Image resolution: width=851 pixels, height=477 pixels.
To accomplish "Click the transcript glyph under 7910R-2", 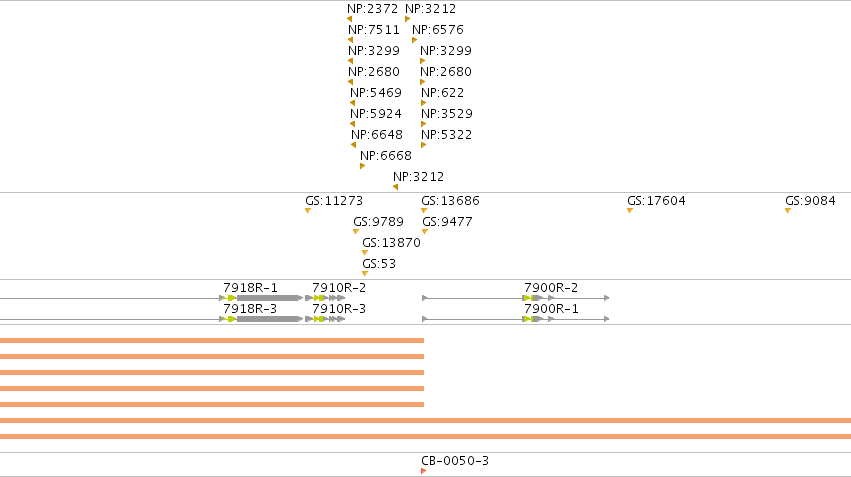I will coord(325,298).
